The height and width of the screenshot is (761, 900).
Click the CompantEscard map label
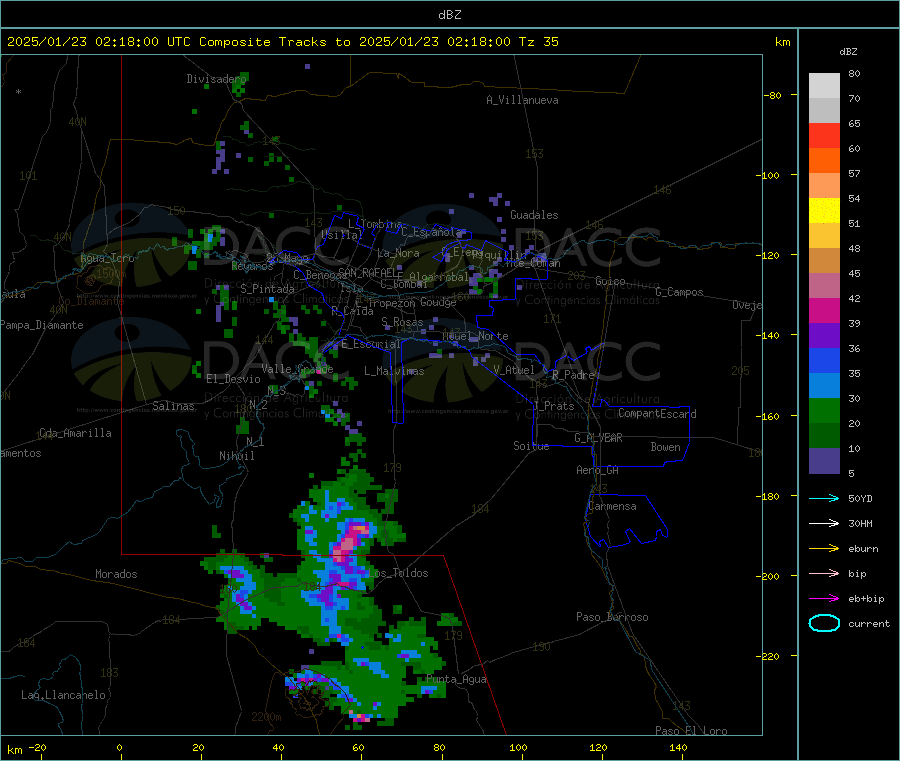(657, 413)
